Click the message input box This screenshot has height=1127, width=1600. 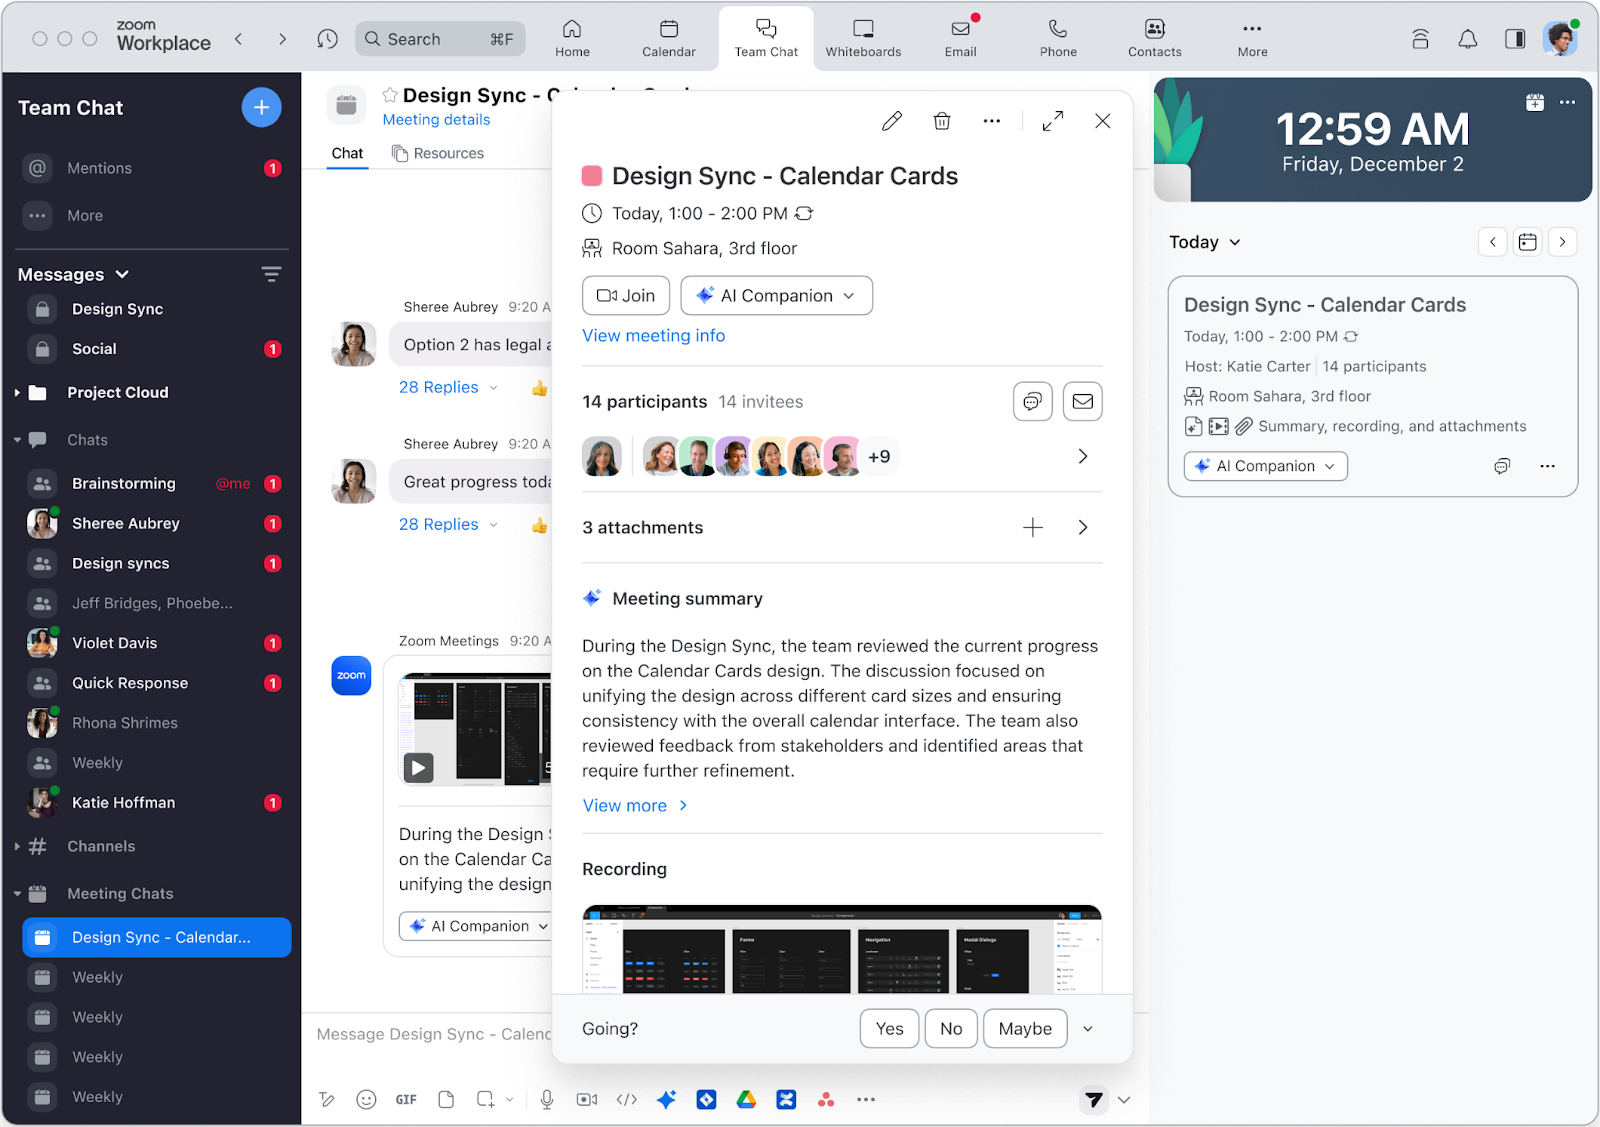point(433,1035)
